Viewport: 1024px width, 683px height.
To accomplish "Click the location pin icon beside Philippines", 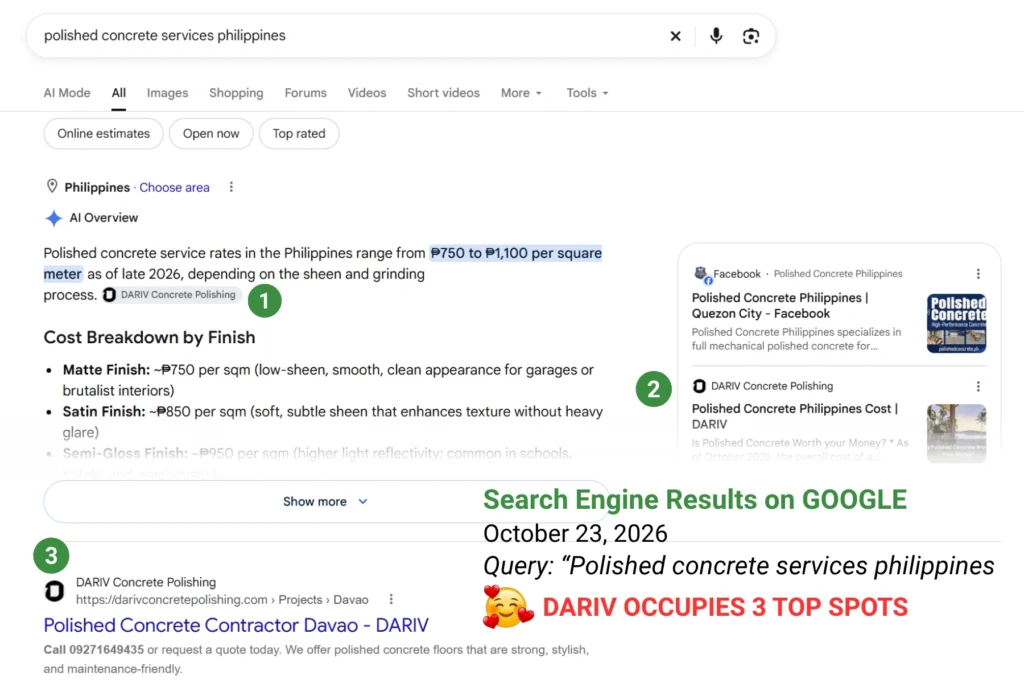I will point(52,187).
